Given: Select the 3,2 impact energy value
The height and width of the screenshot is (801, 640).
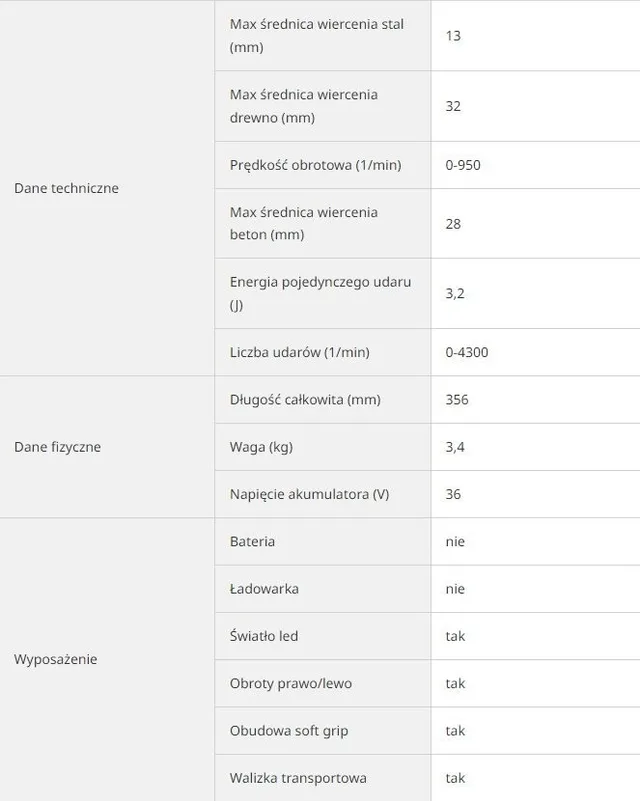Looking at the screenshot, I should (455, 293).
